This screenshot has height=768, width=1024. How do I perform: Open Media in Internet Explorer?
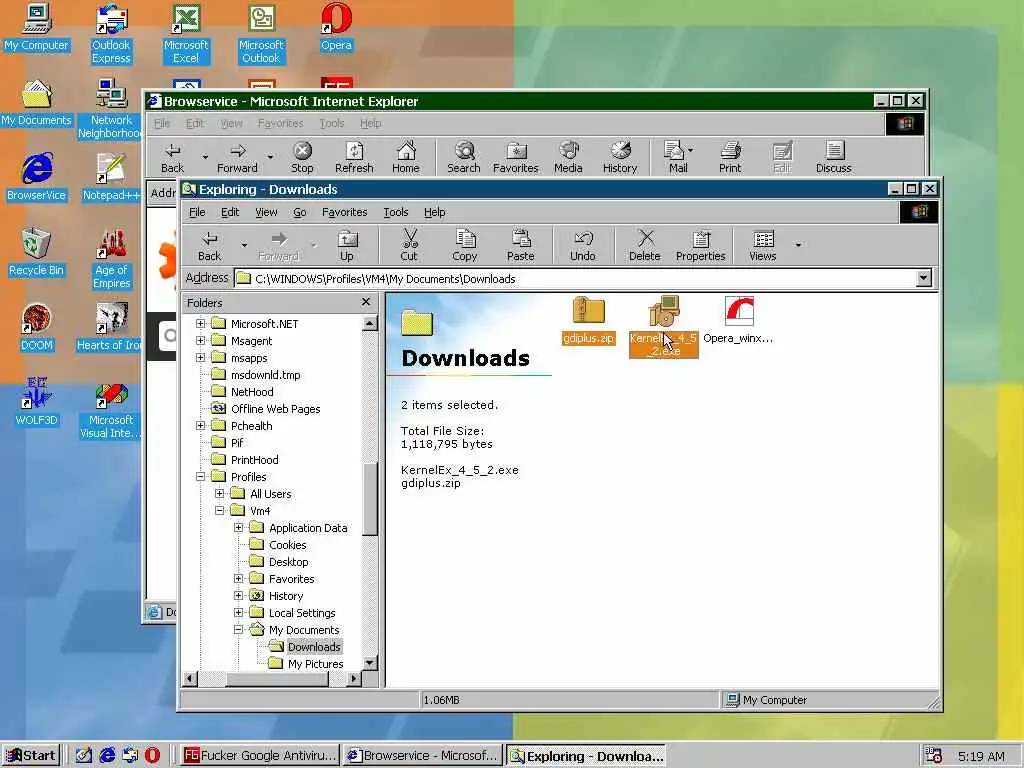tap(568, 157)
